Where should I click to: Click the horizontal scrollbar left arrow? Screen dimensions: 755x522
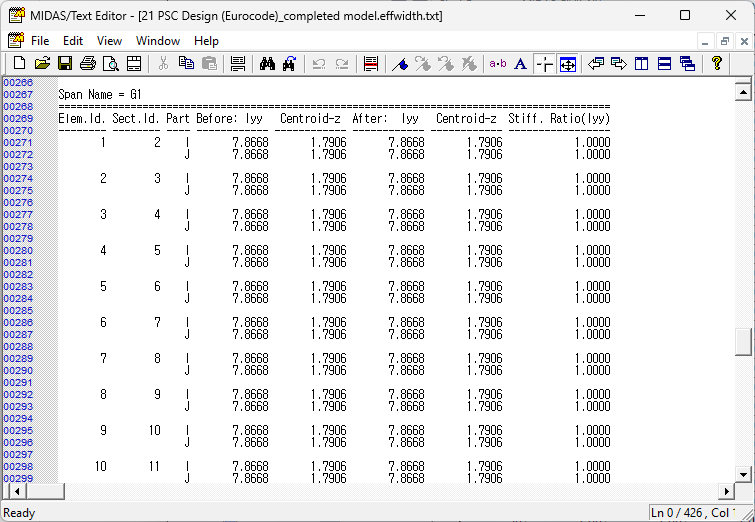pyautogui.click(x=17, y=492)
